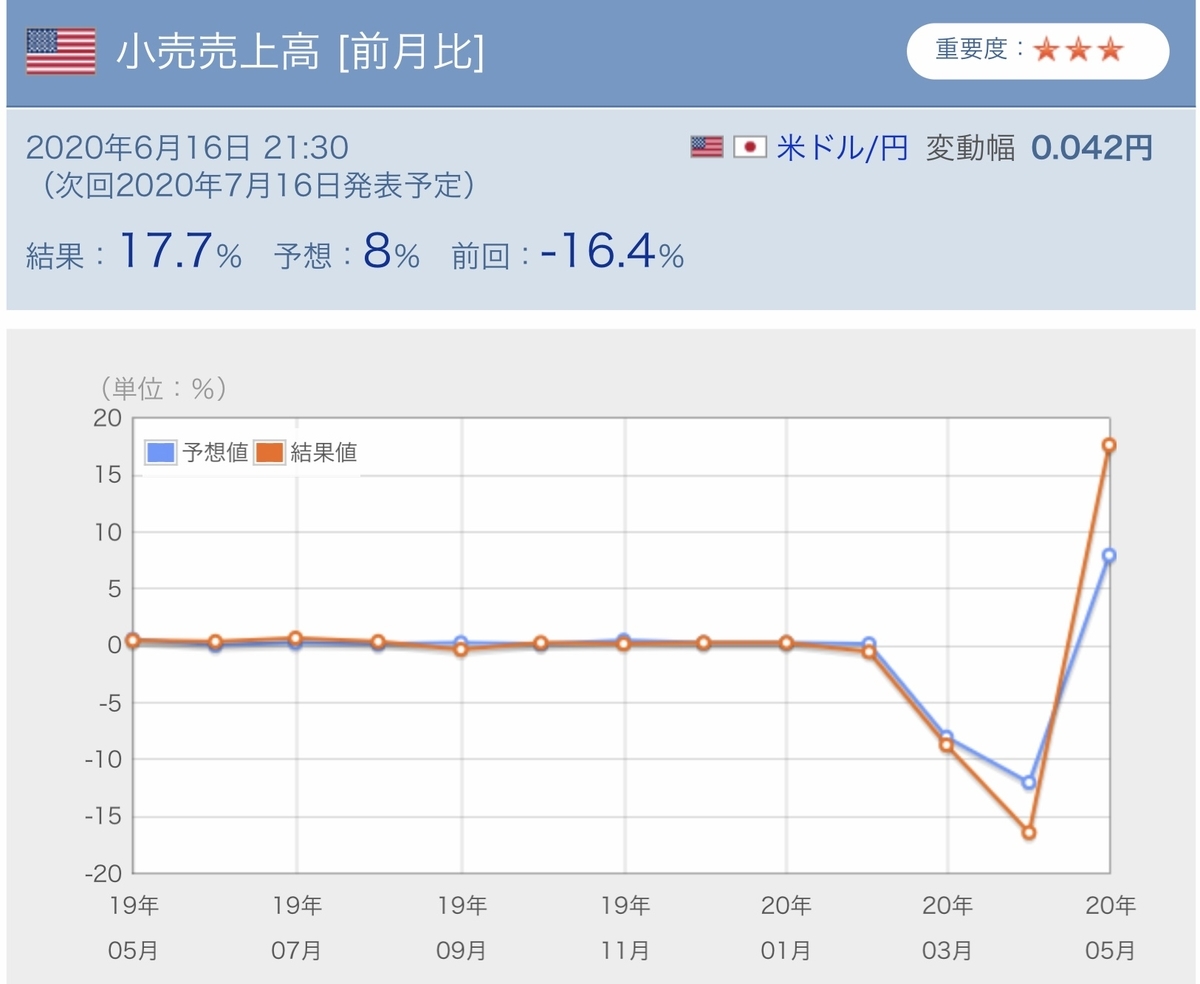Click the Japan flag beside 米ドル/円

click(750, 148)
